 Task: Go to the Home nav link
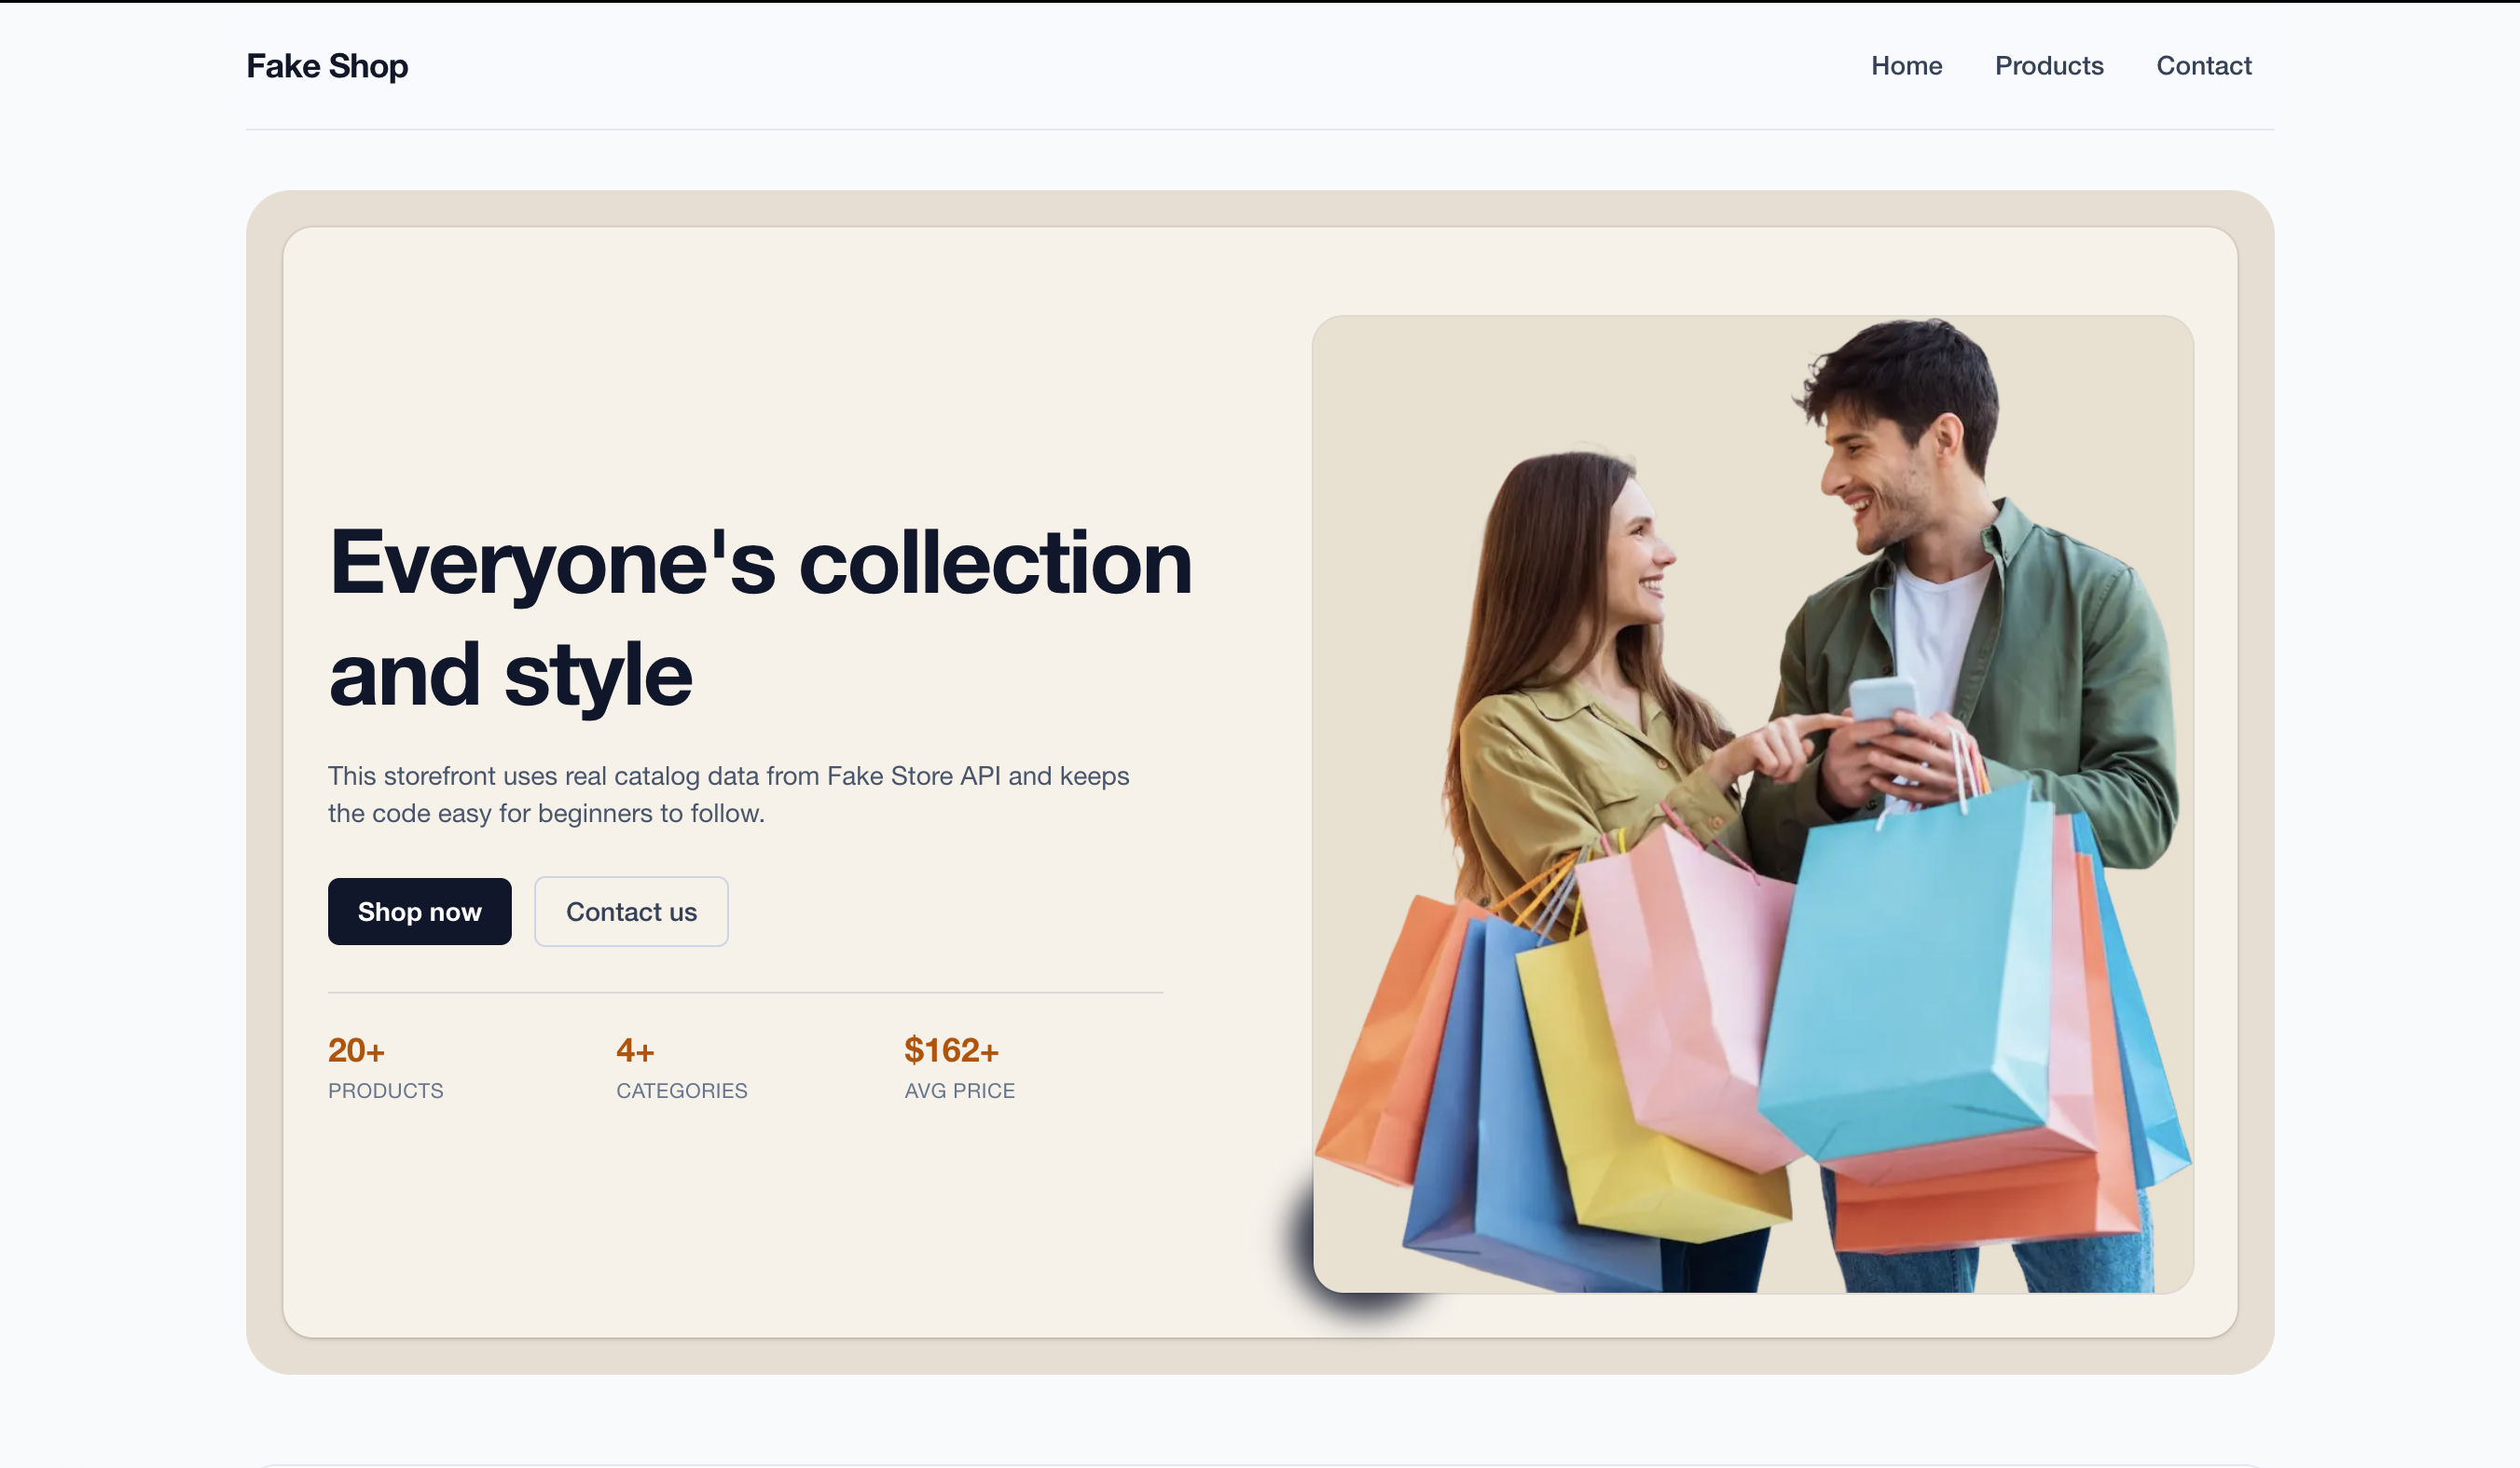1906,66
